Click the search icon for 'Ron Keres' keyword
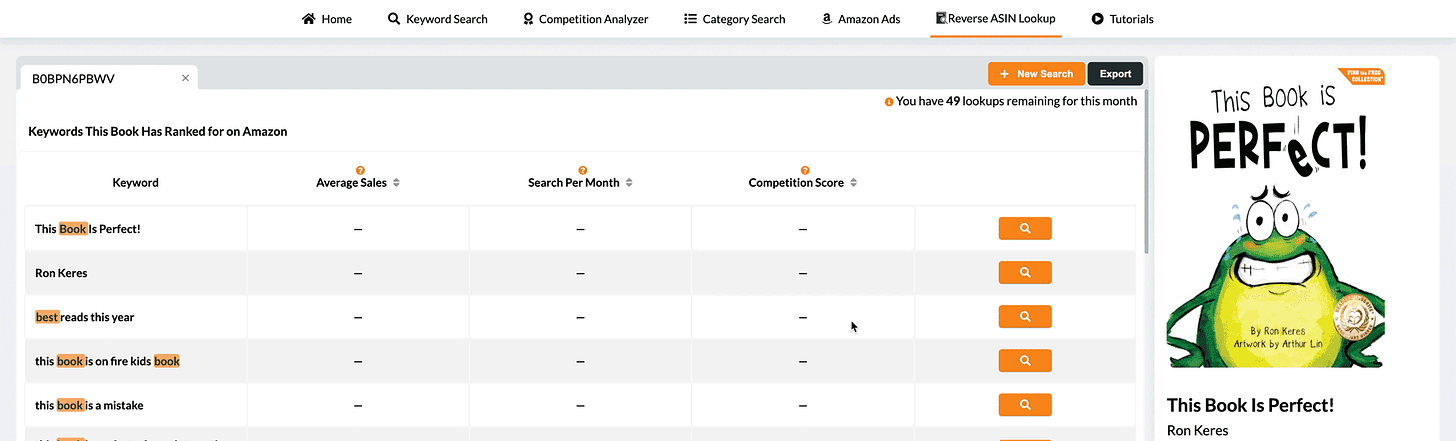This screenshot has width=1456, height=441. 1025,272
